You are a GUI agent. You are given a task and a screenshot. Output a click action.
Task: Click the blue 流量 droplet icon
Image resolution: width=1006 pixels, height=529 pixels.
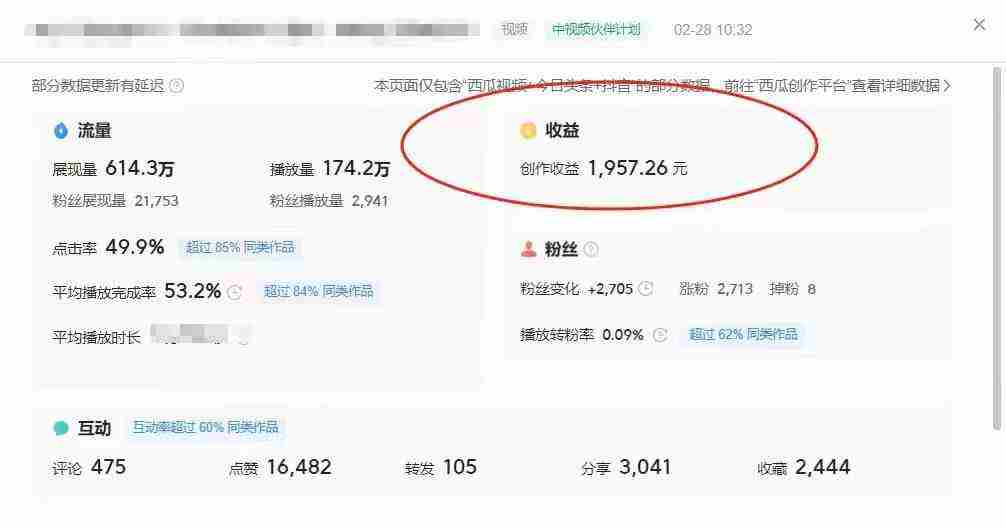click(x=61, y=131)
